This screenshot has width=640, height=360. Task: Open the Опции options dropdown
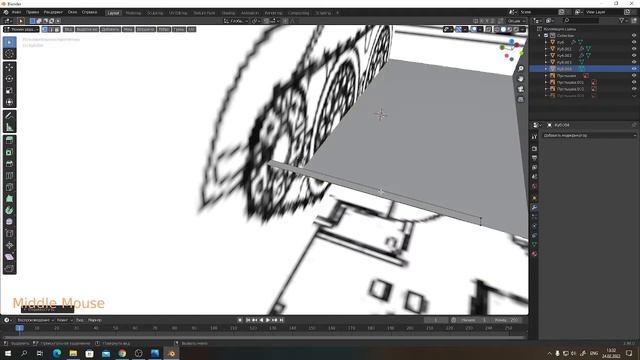pyautogui.click(x=516, y=20)
